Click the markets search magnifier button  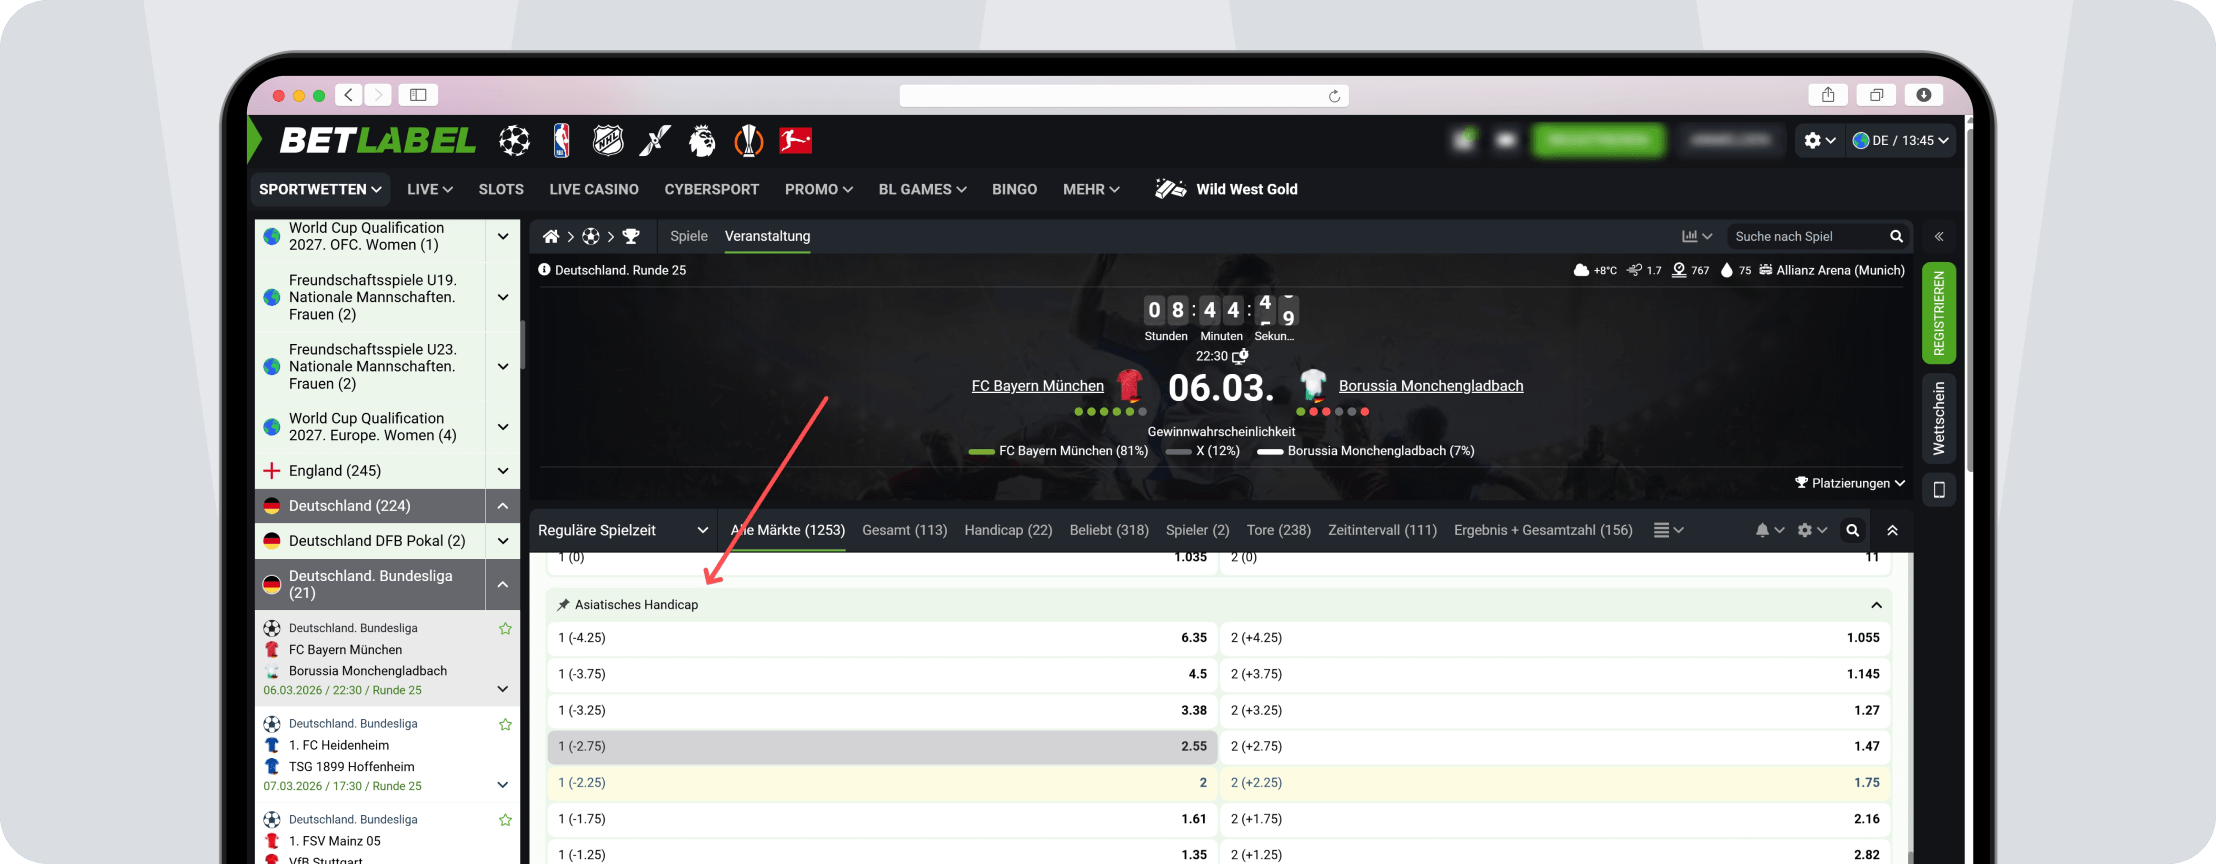(1853, 530)
